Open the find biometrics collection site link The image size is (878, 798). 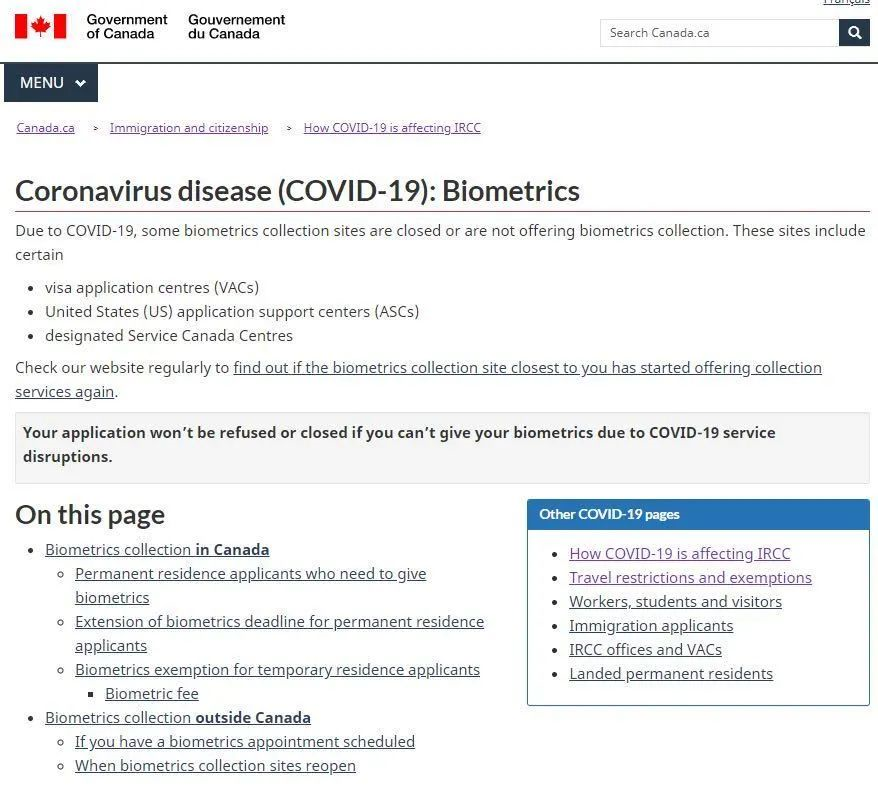coord(527,368)
